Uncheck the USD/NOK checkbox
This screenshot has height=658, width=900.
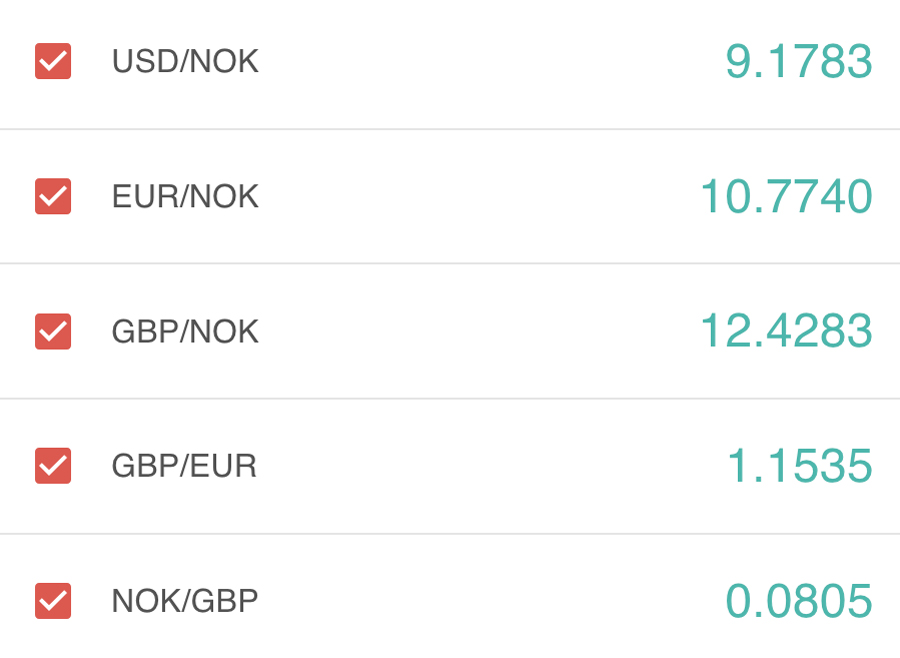pyautogui.click(x=53, y=61)
